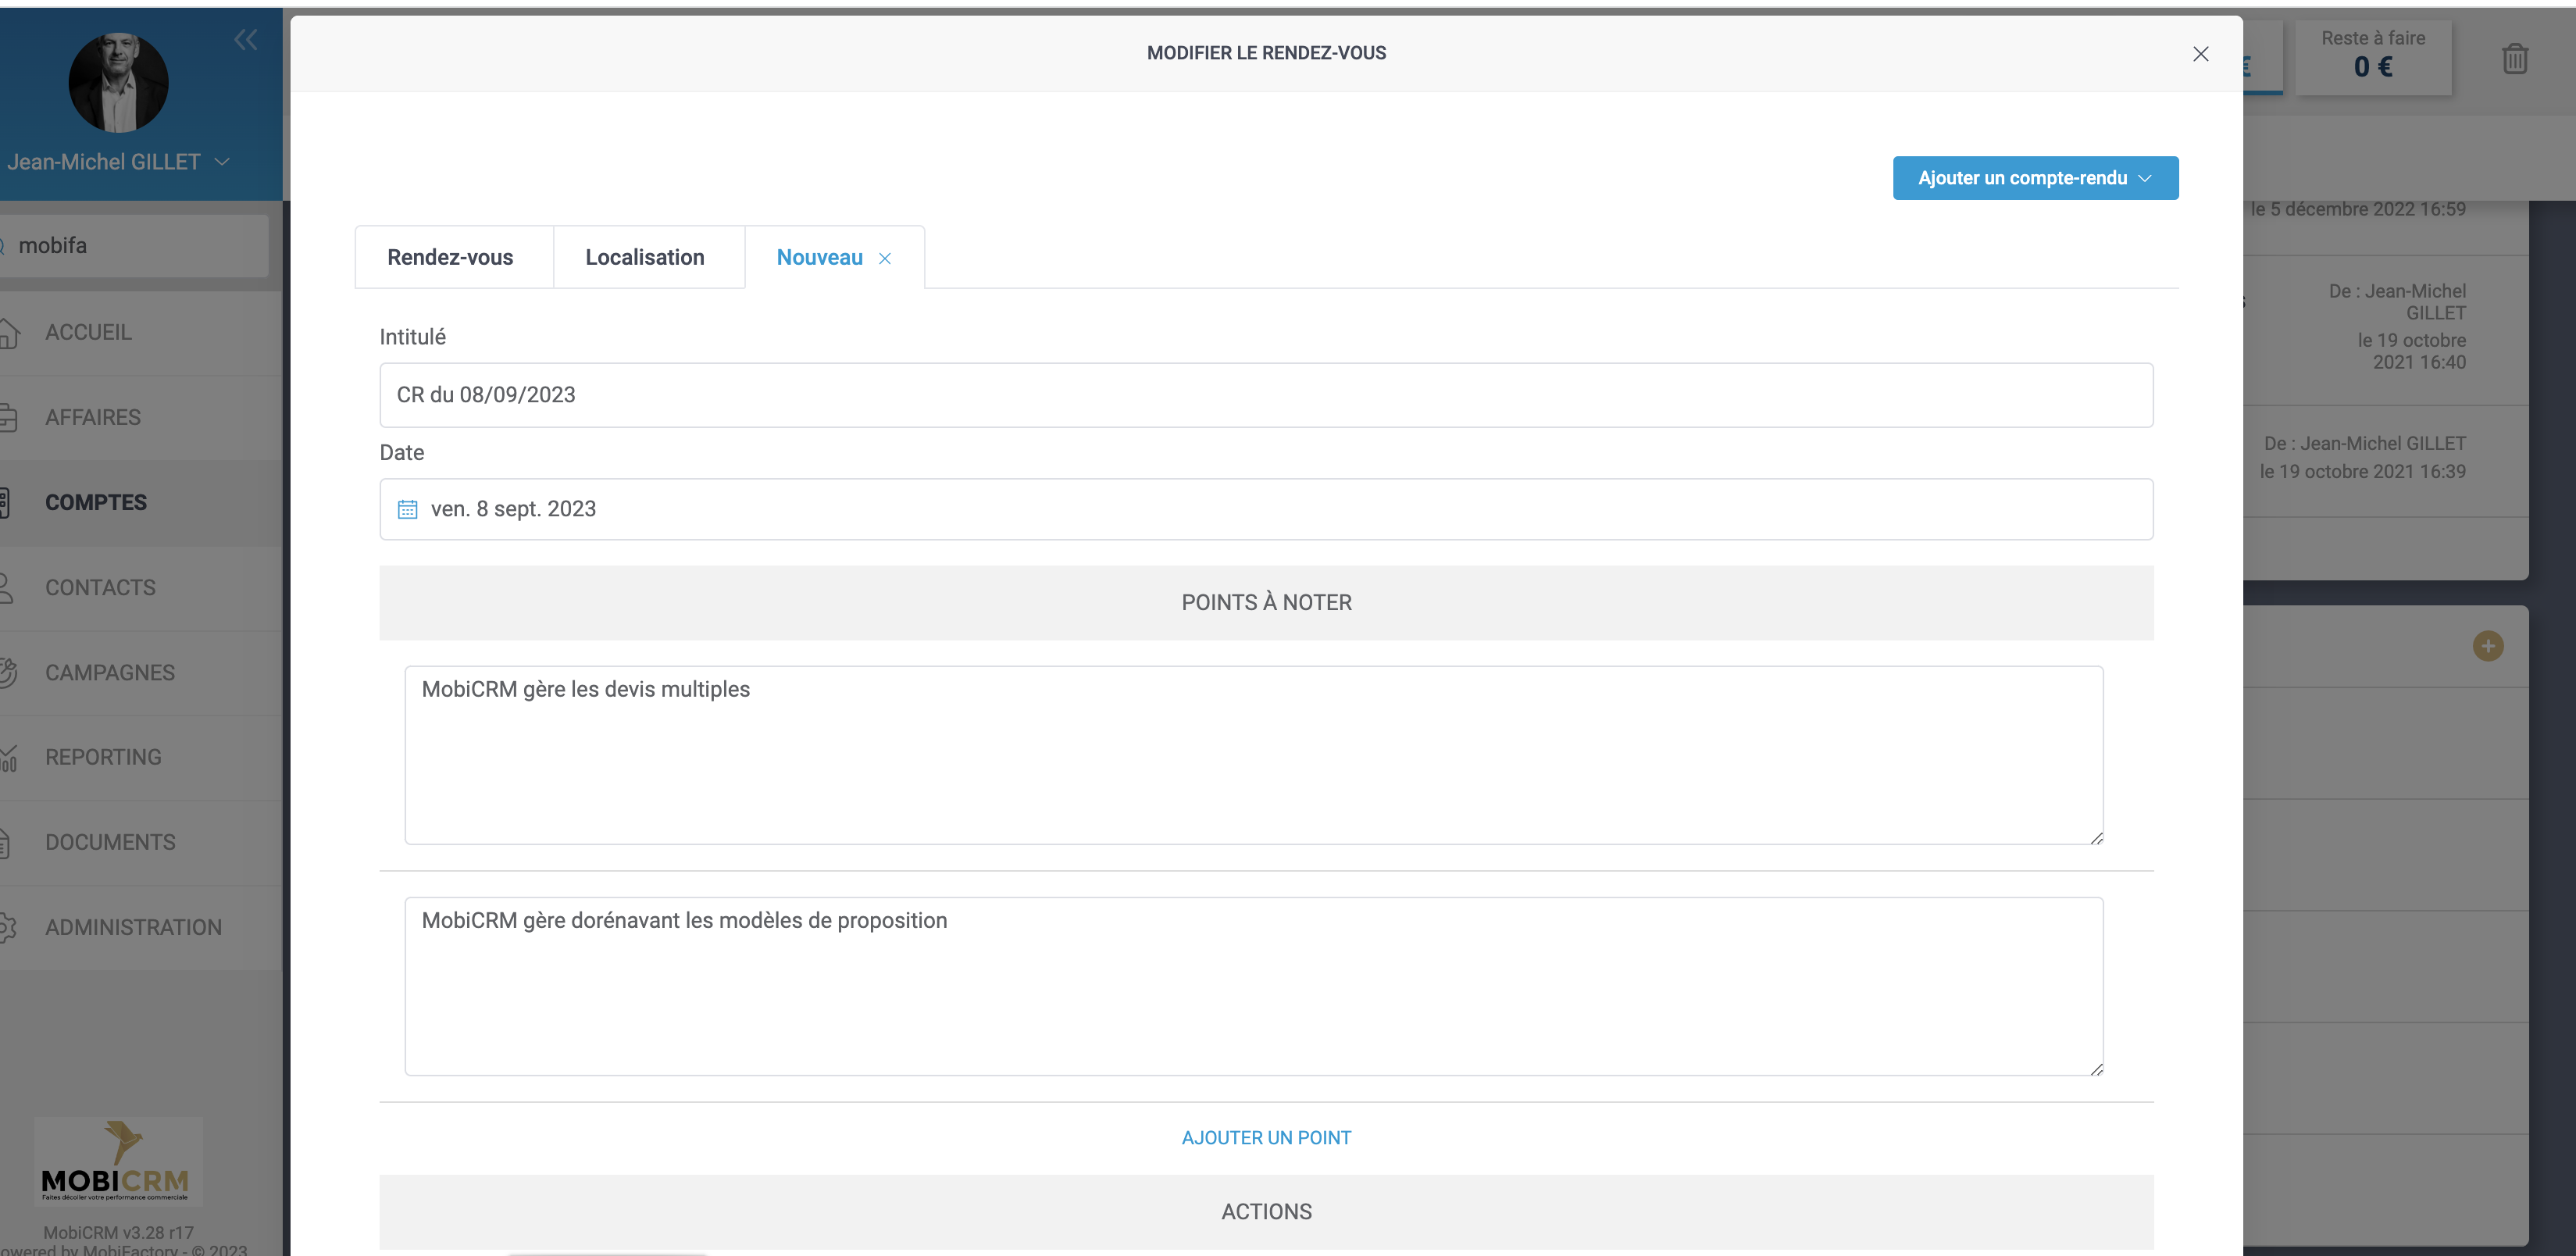Grab the resize handle of modèles de proposition textarea
The image size is (2576, 1256).
(x=2096, y=1069)
